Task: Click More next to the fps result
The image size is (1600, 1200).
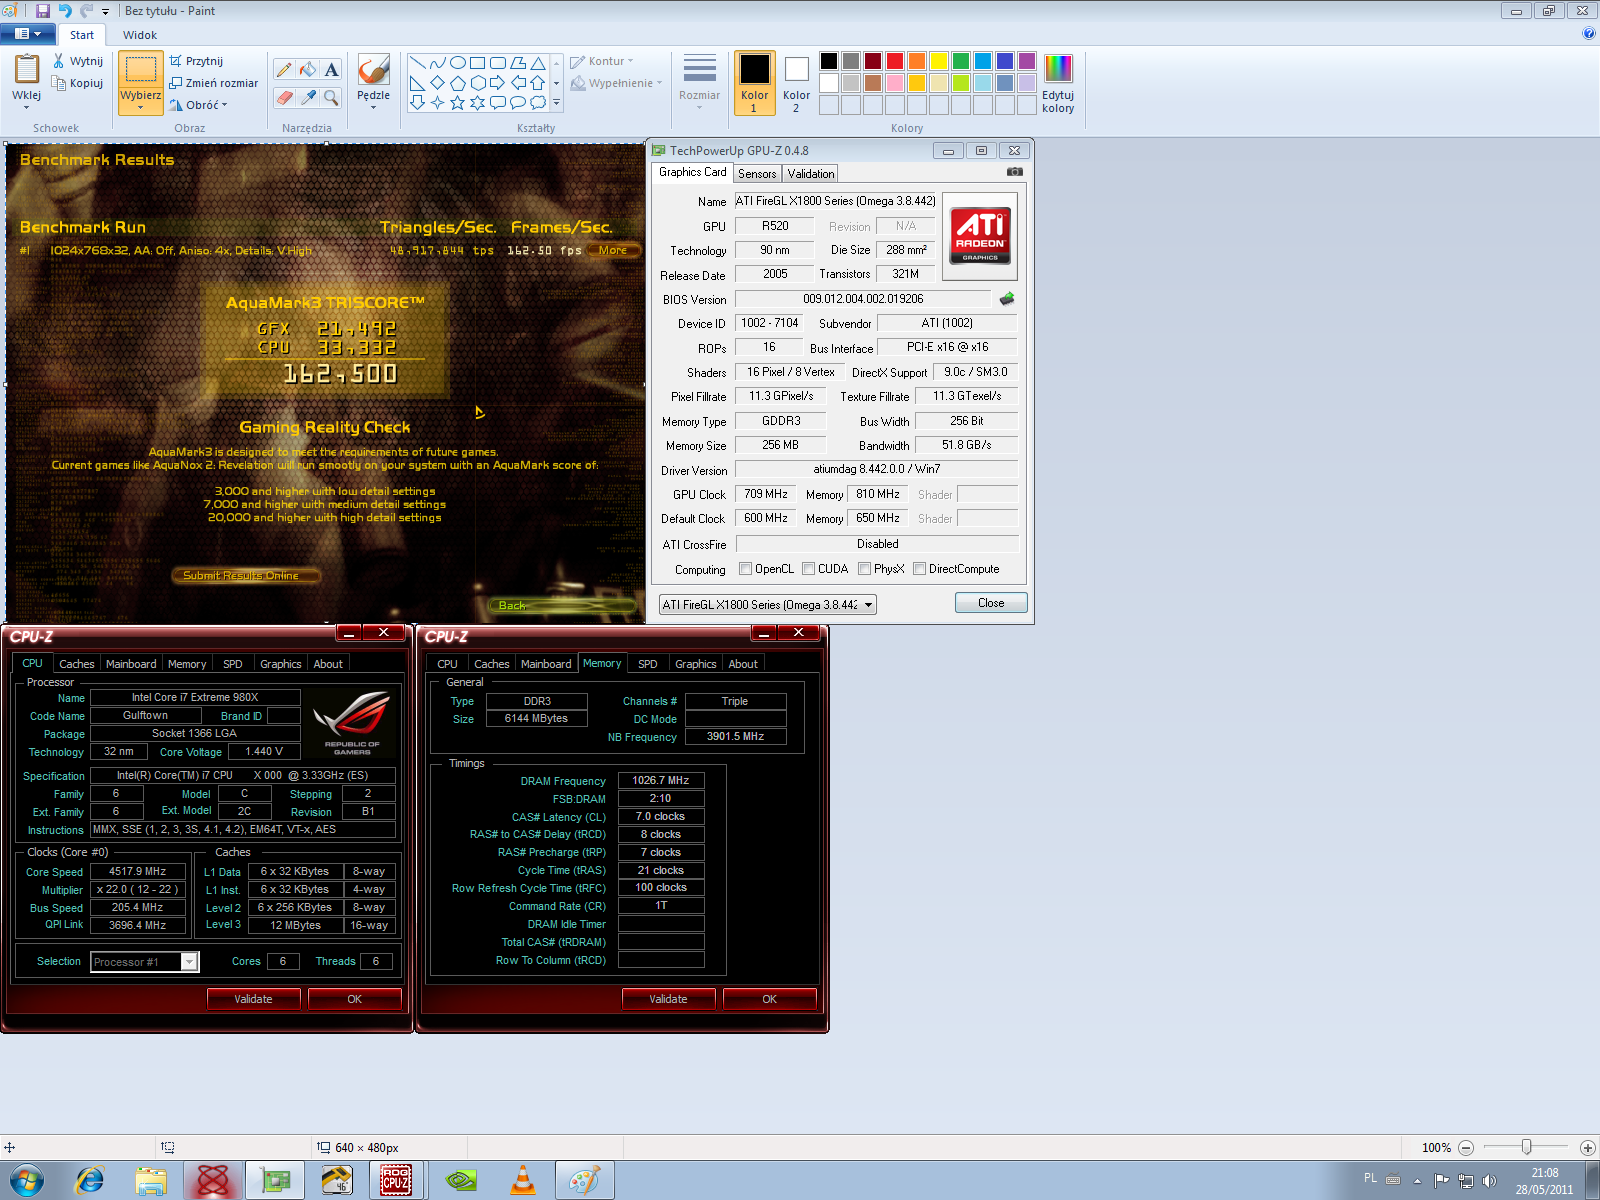Action: 613,250
